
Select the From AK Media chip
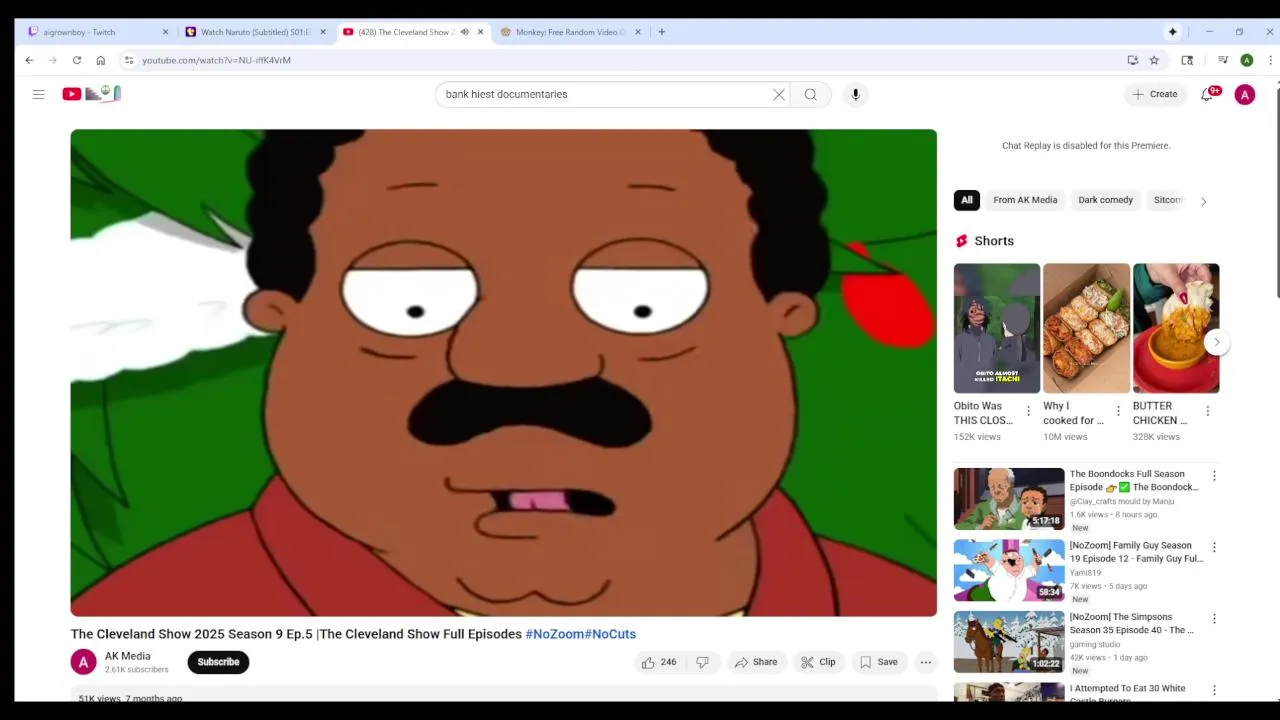pyautogui.click(x=1025, y=200)
